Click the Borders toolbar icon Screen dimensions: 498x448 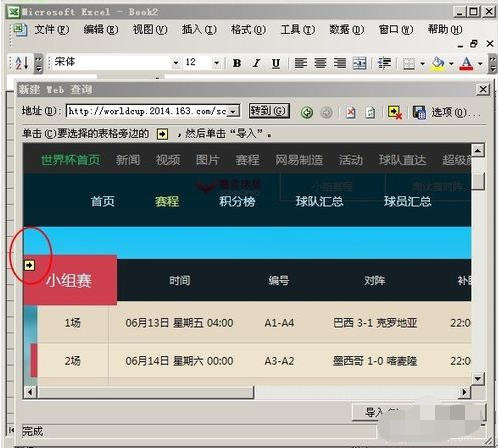tap(409, 63)
